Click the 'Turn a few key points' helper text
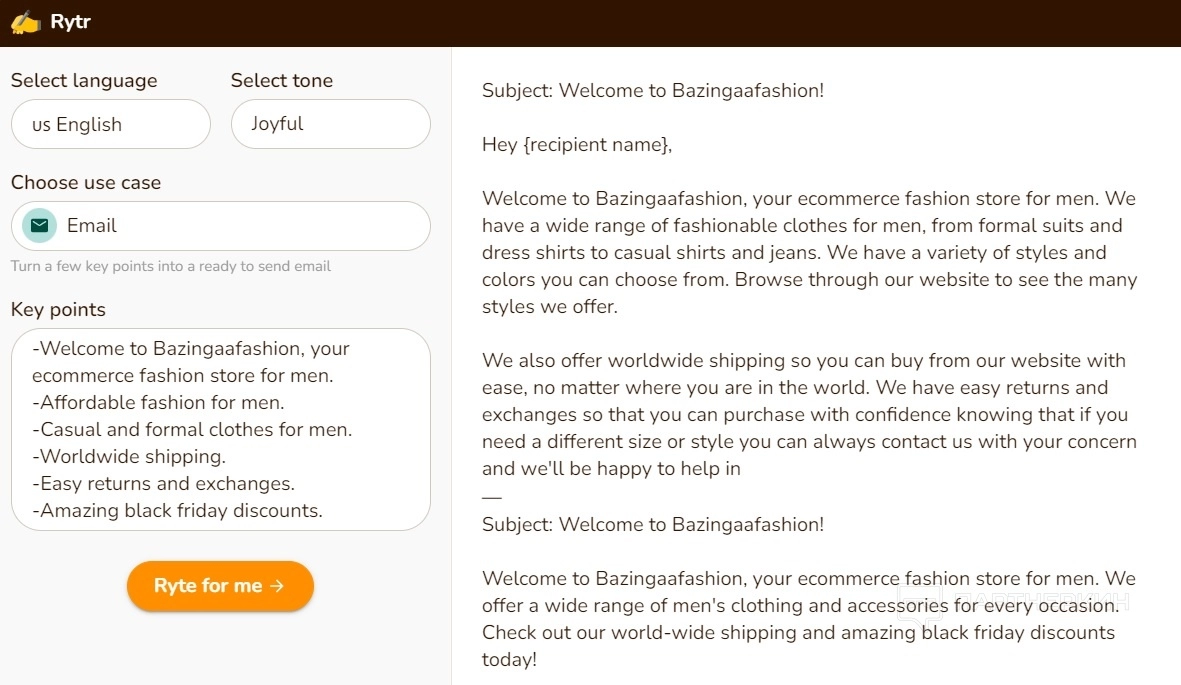The height and width of the screenshot is (685, 1181). pos(171,266)
